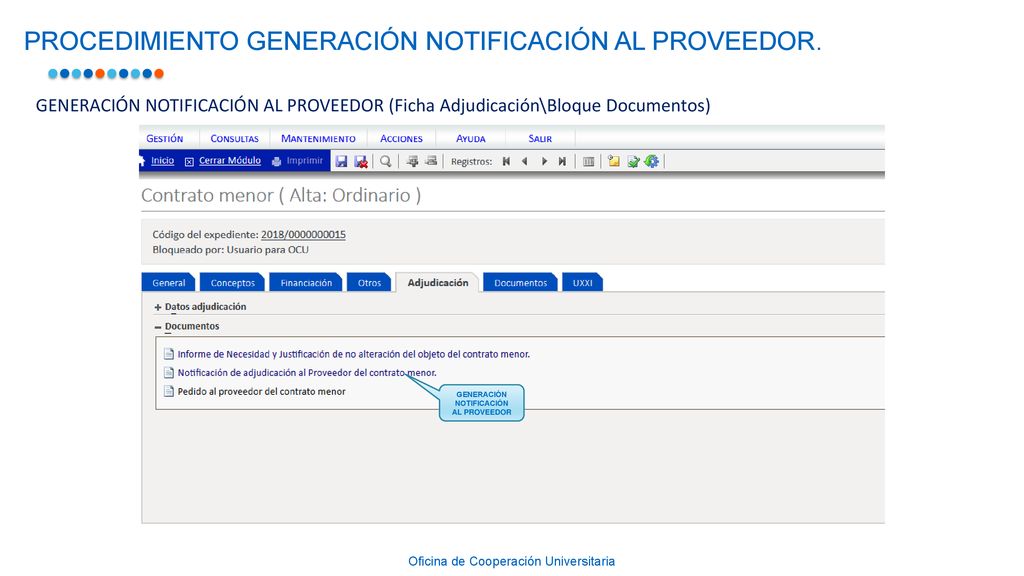Switch to the Financiación tab

[306, 283]
